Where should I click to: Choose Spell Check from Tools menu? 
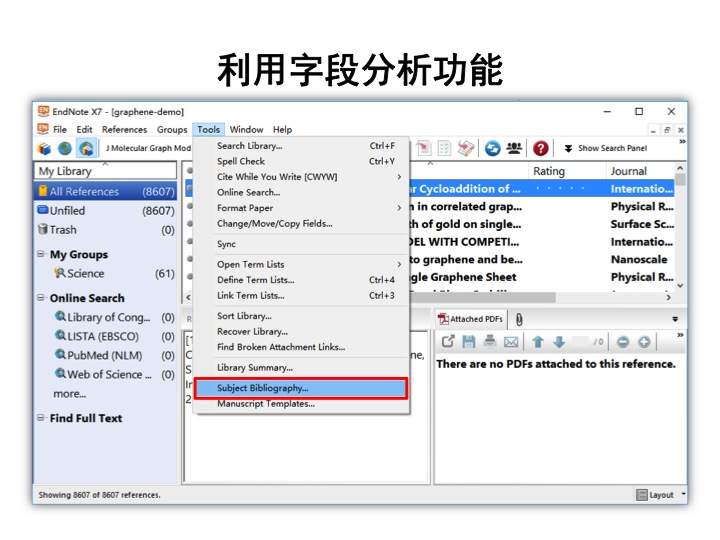(301, 162)
